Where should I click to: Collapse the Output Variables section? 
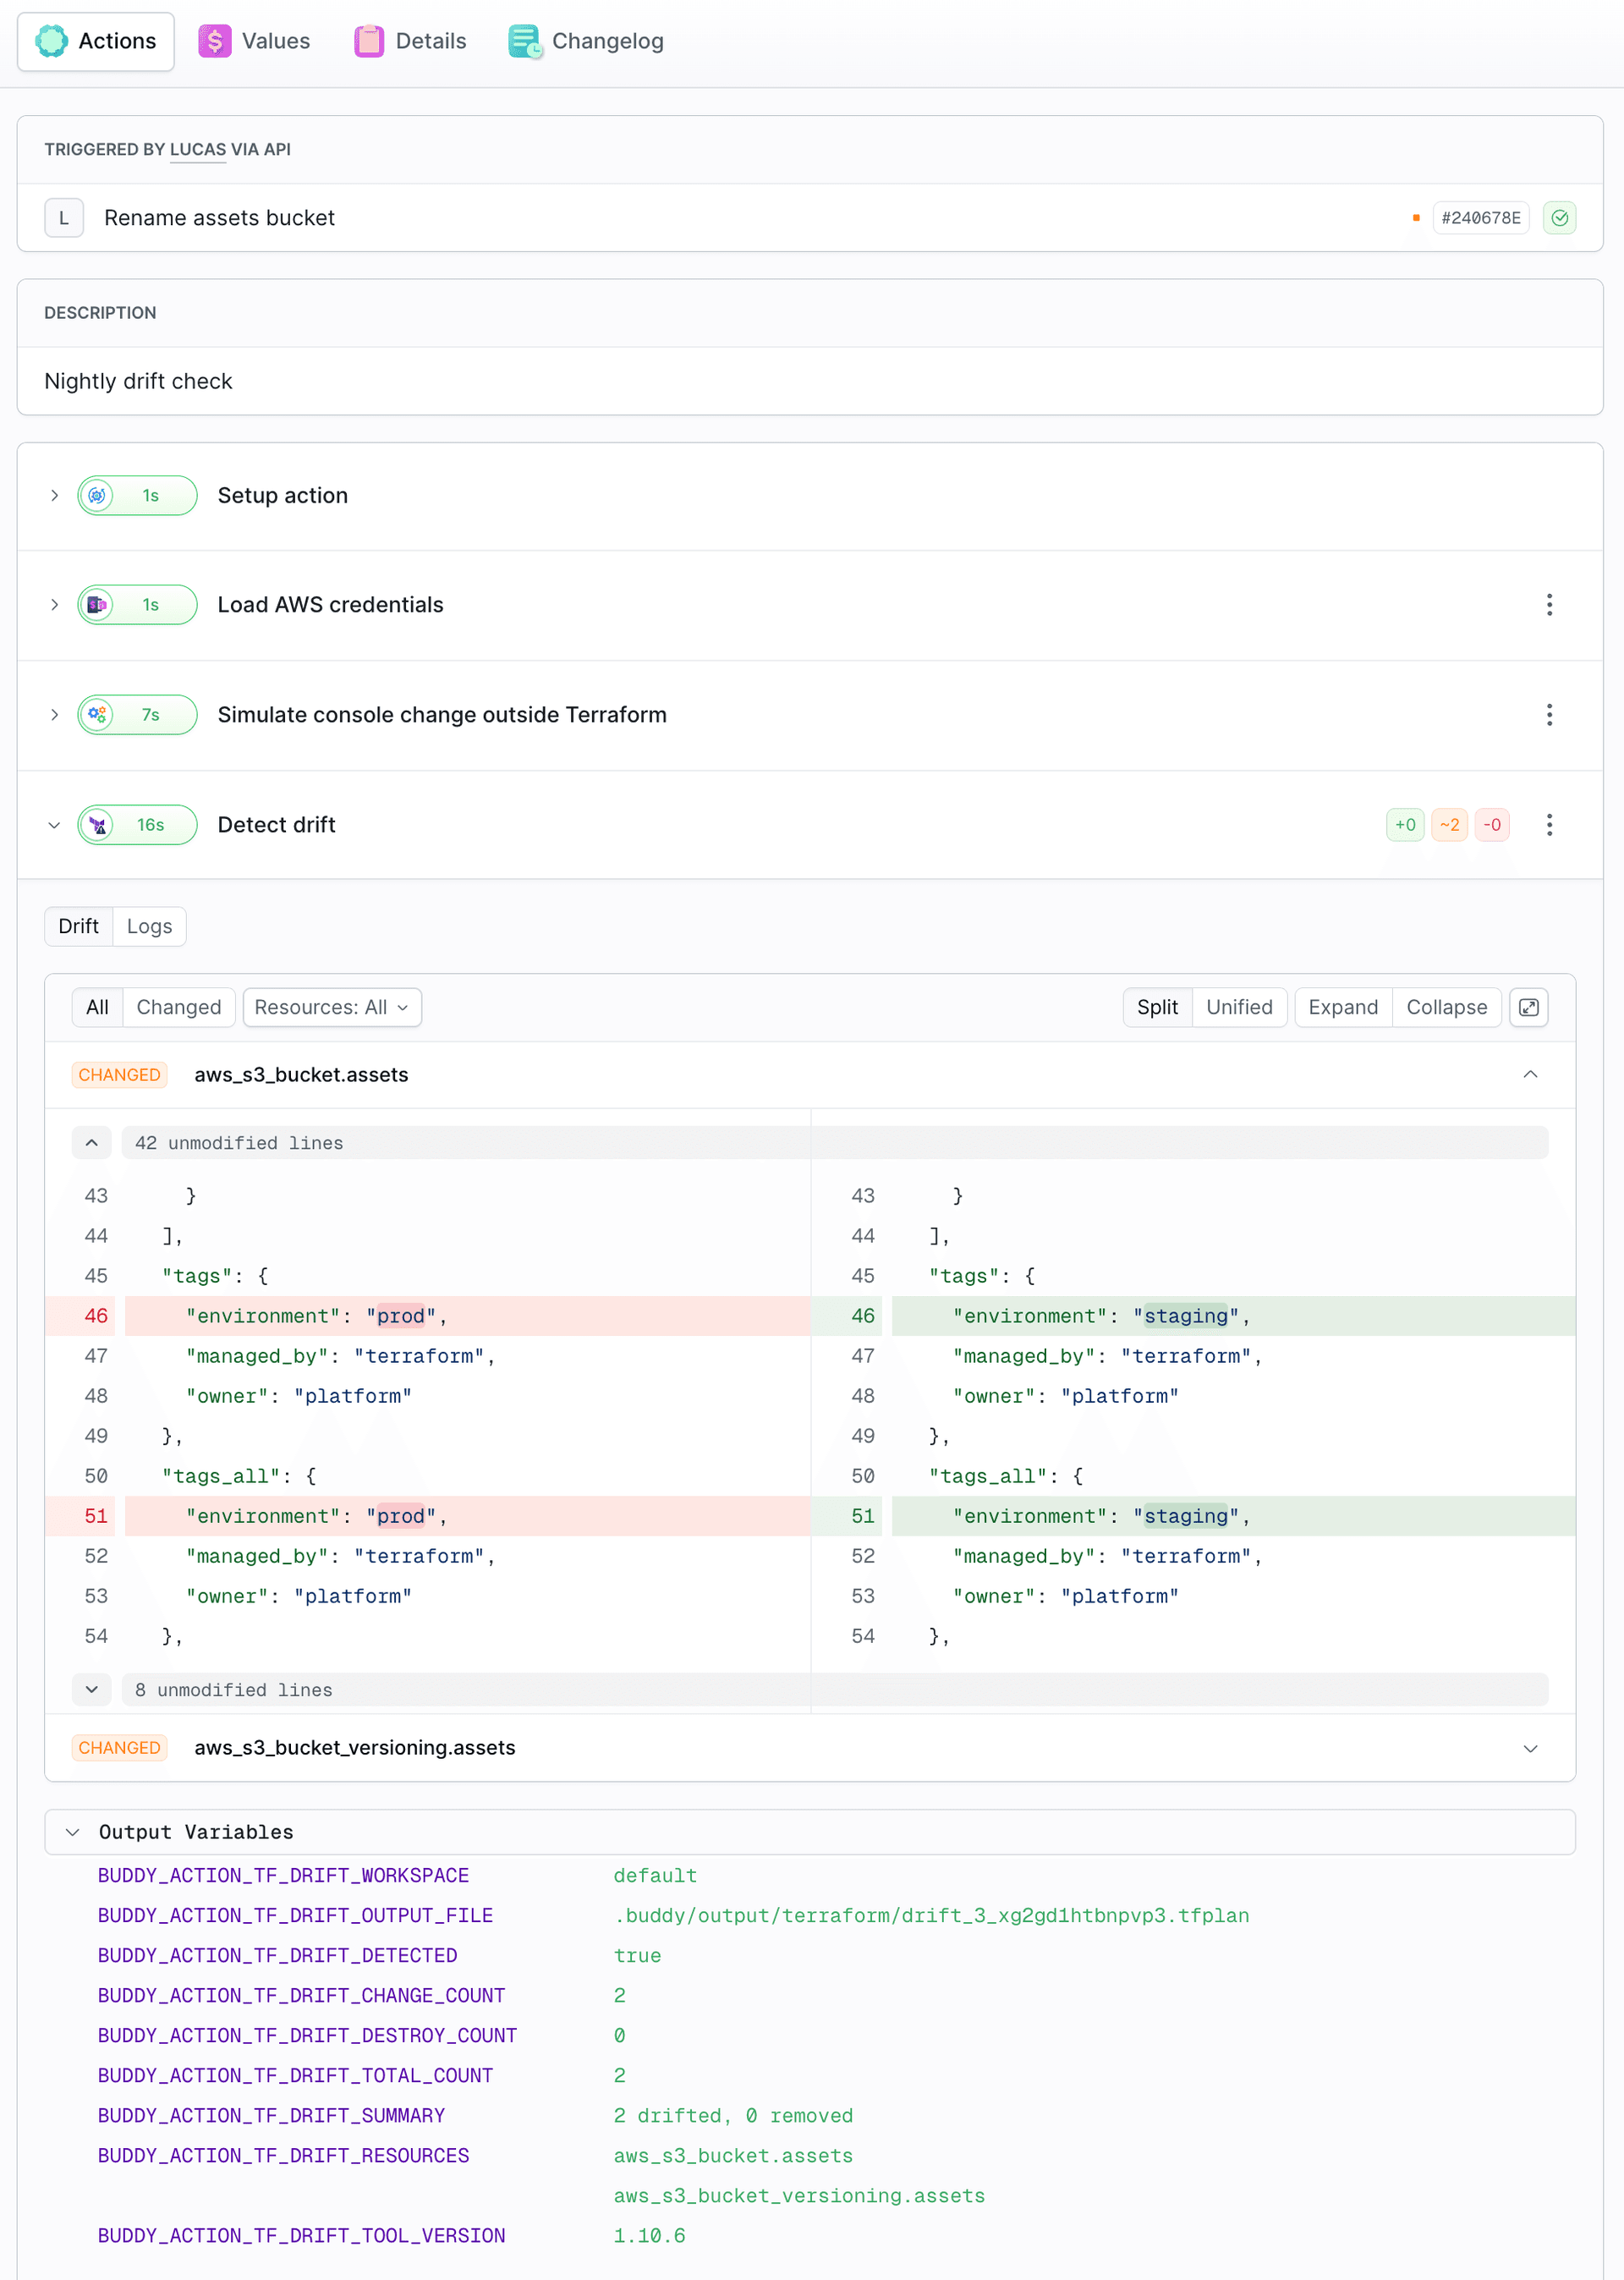(x=72, y=1832)
